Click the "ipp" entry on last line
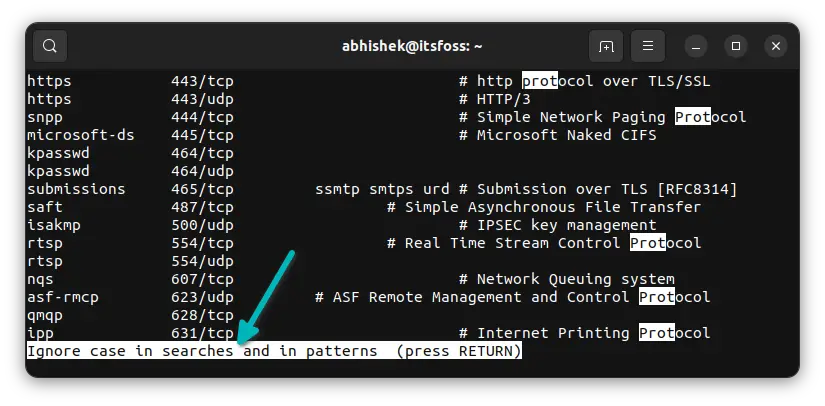Viewport: 825px width, 406px height. (41, 333)
